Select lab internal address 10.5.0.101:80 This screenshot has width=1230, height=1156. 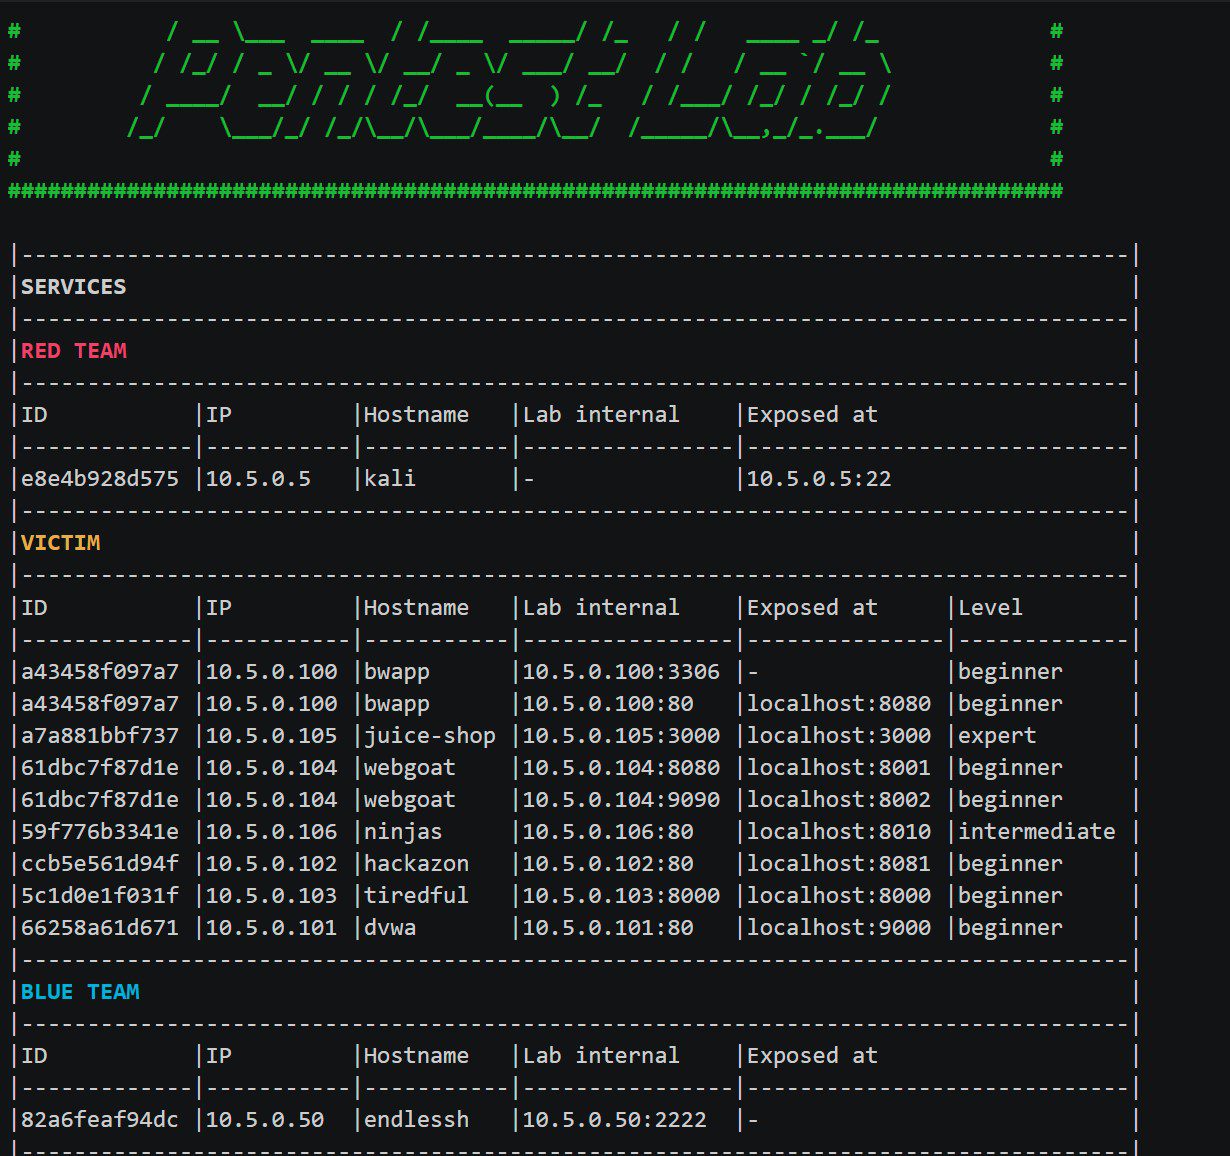(608, 928)
